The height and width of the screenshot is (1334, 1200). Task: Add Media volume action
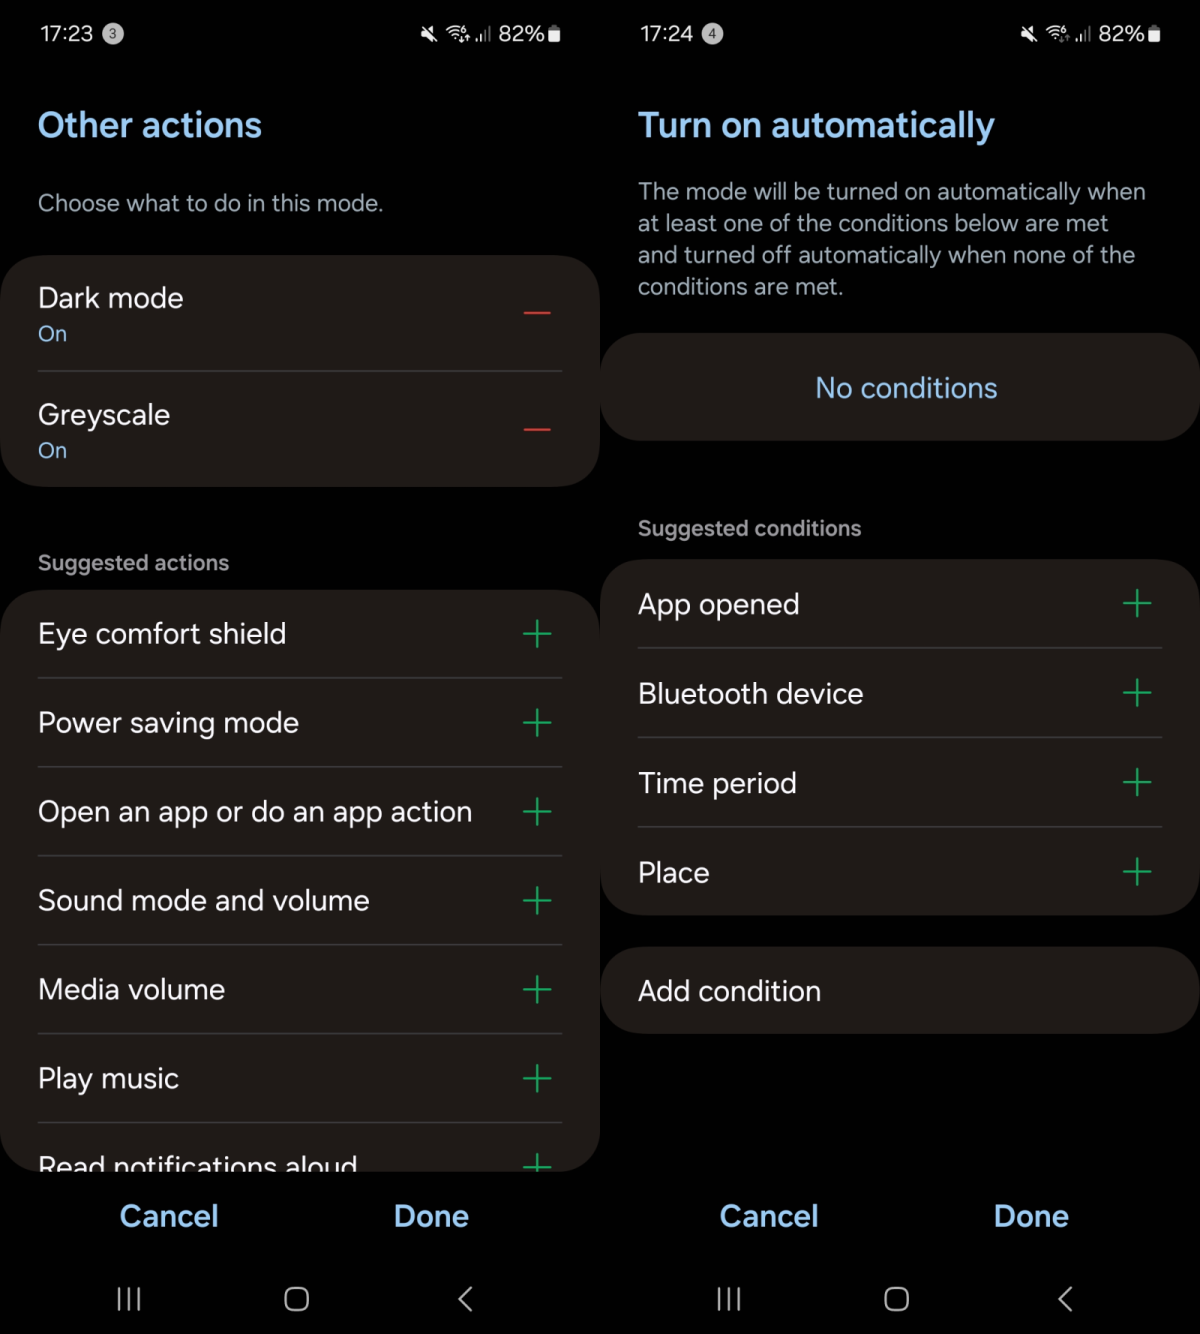tap(537, 990)
